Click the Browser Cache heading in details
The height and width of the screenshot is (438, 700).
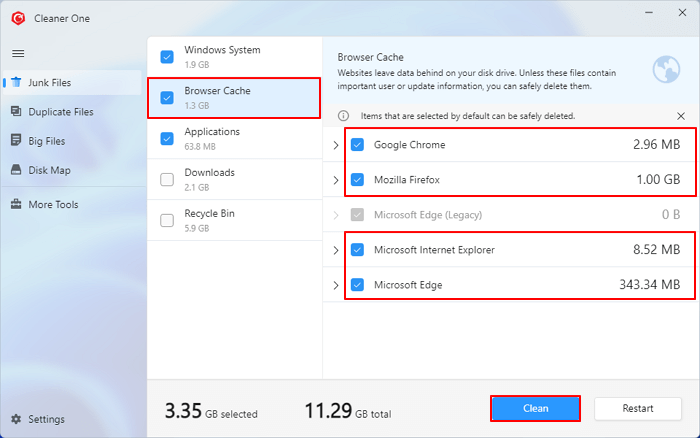(371, 57)
